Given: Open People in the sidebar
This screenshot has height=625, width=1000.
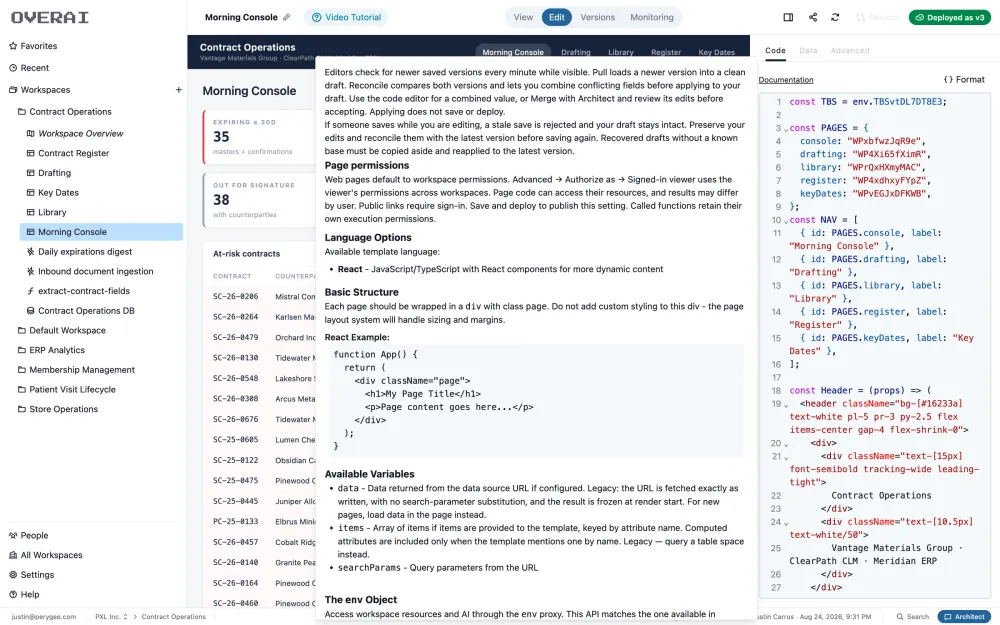Looking at the screenshot, I should point(28,536).
